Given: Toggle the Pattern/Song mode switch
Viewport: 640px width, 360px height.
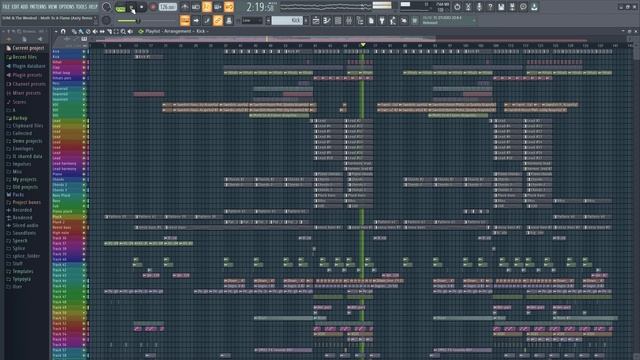Looking at the screenshot, I should pos(120,7).
